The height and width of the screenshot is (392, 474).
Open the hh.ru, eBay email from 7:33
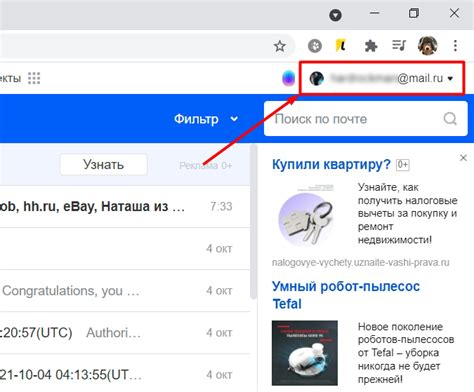click(x=125, y=206)
